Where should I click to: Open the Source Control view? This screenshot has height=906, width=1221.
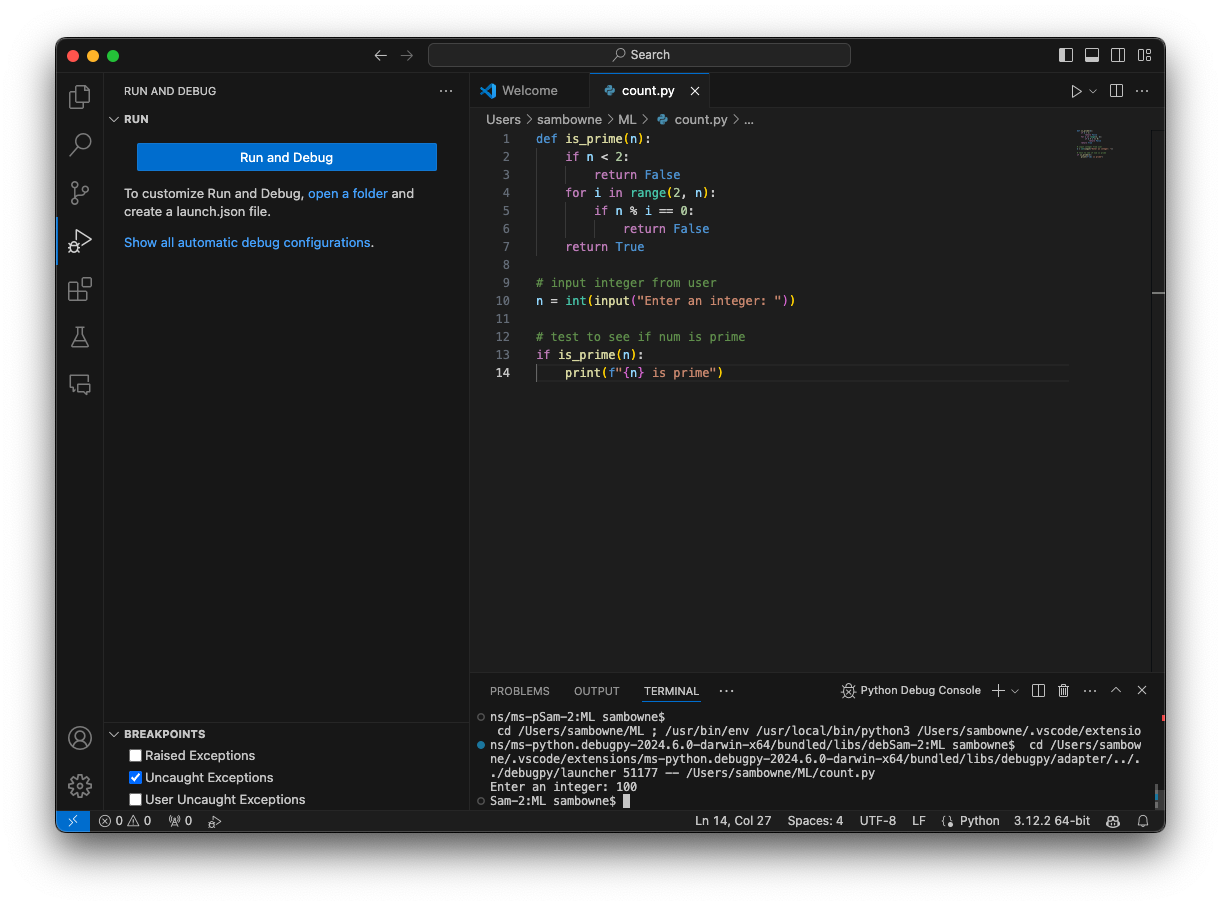[80, 193]
